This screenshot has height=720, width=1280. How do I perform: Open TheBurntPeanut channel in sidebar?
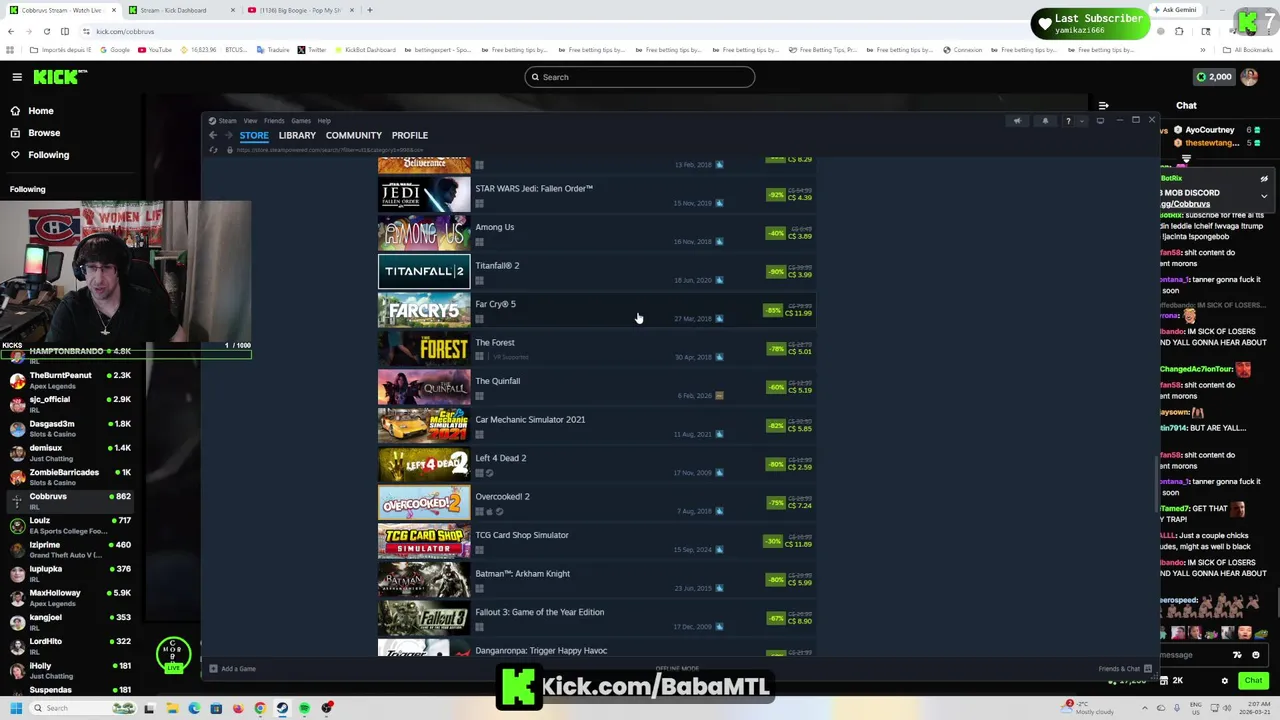coord(70,380)
